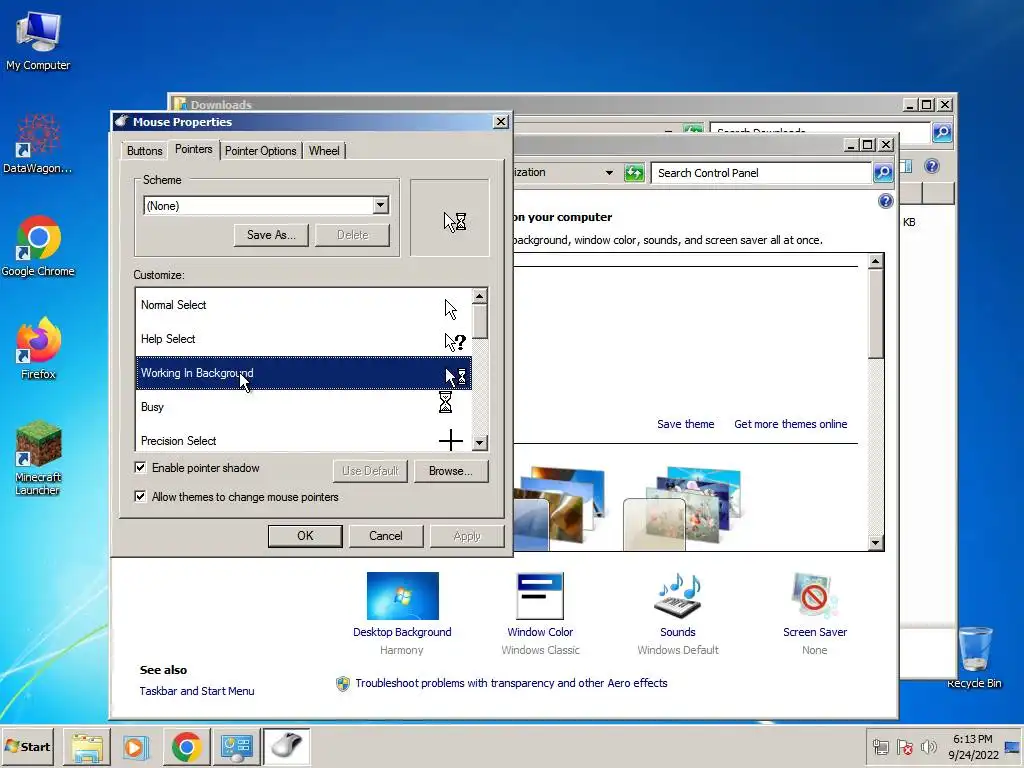Screen dimensions: 1024x768
Task: Click the Browse... button
Action: 451,471
